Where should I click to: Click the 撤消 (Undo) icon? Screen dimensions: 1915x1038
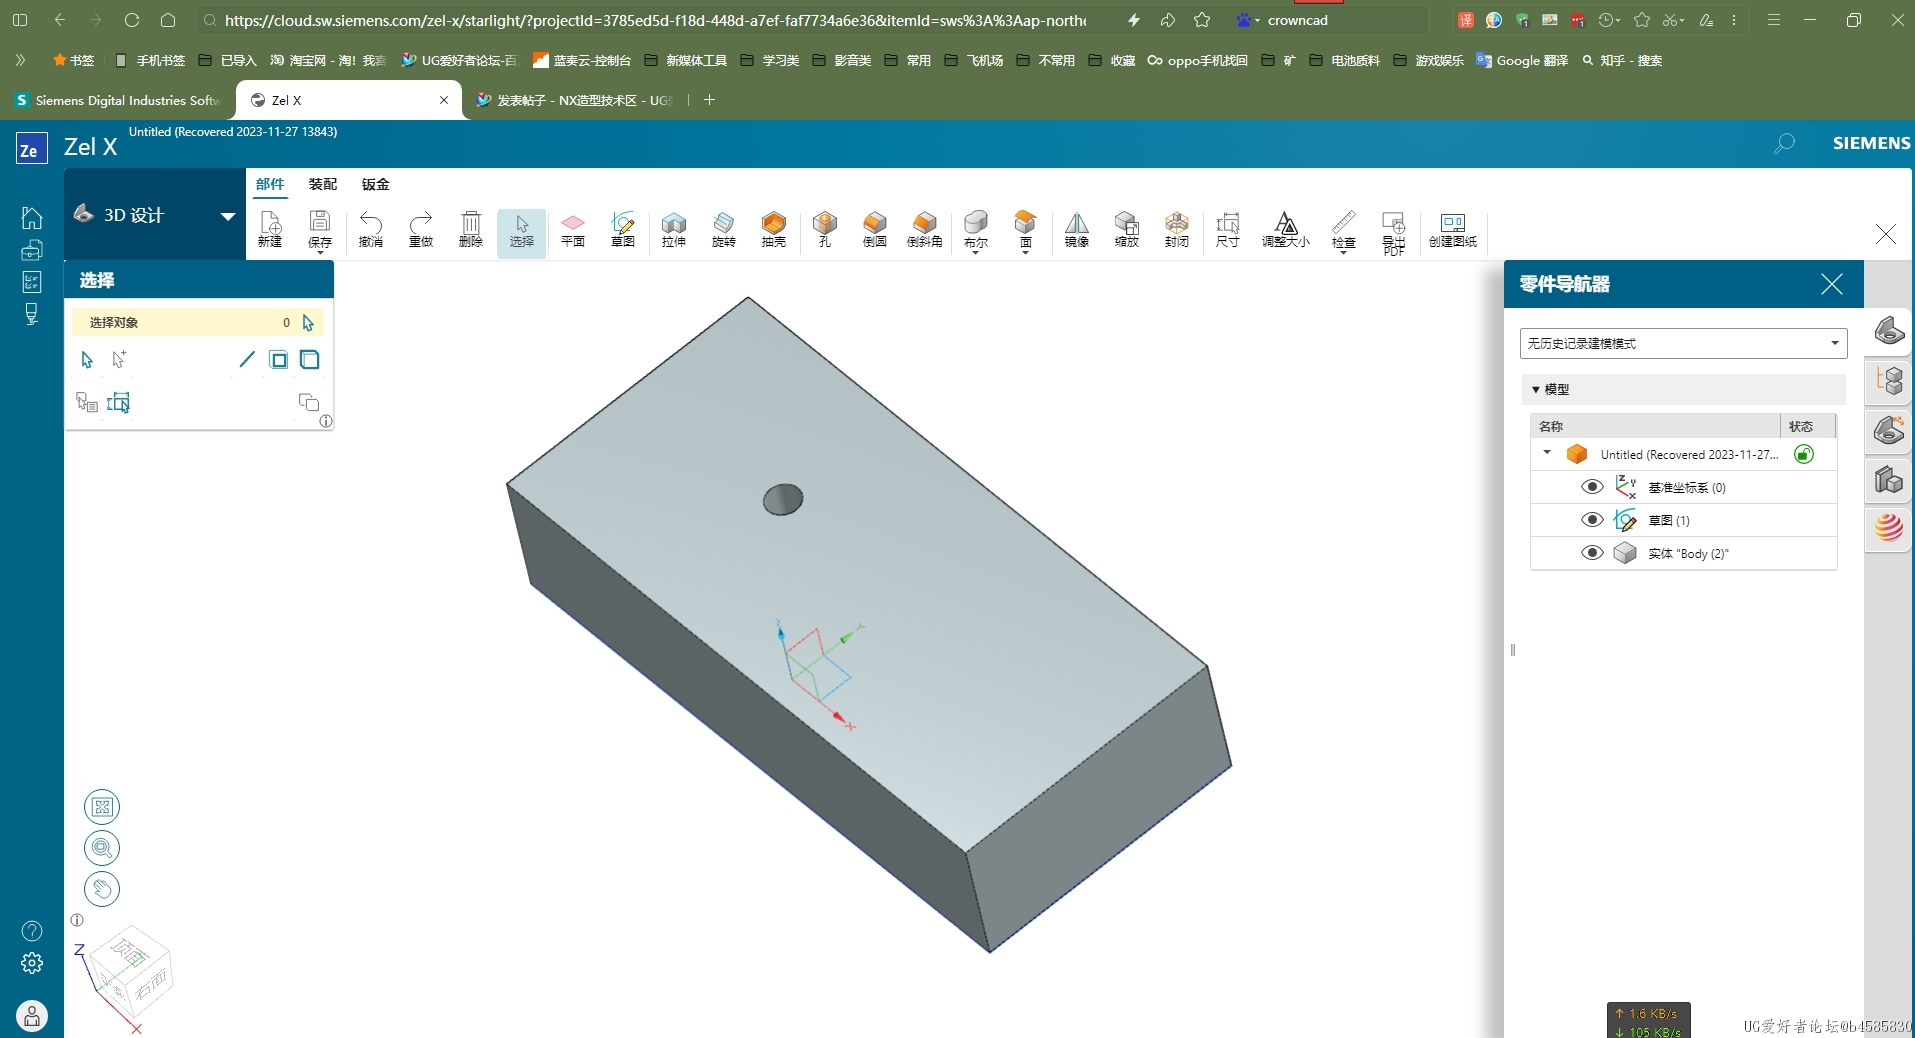point(371,229)
